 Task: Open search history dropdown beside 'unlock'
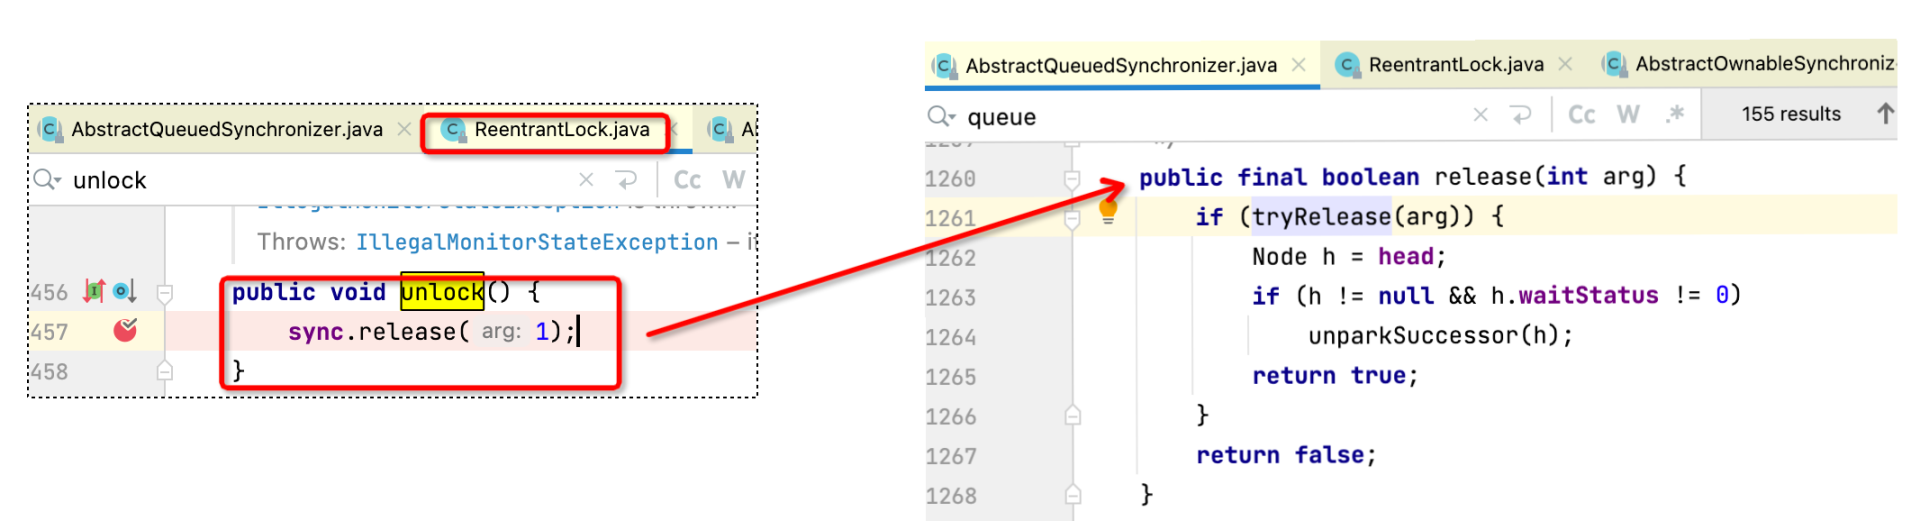(48, 180)
